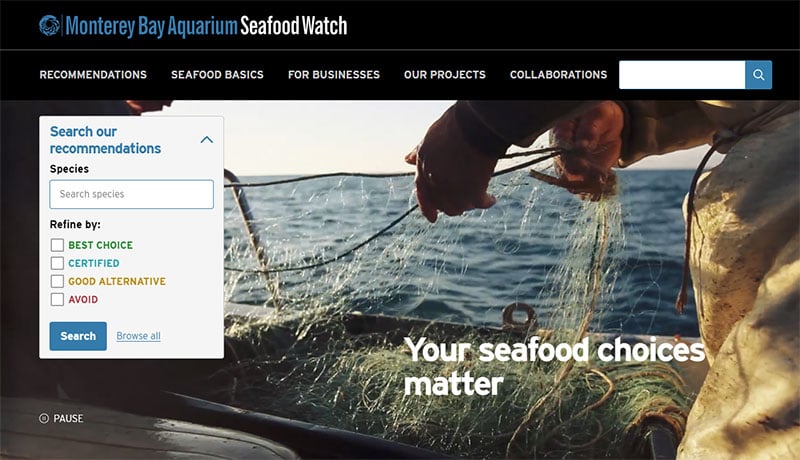Click the magnifying glass search button
The width and height of the screenshot is (800, 460).
[x=759, y=75]
